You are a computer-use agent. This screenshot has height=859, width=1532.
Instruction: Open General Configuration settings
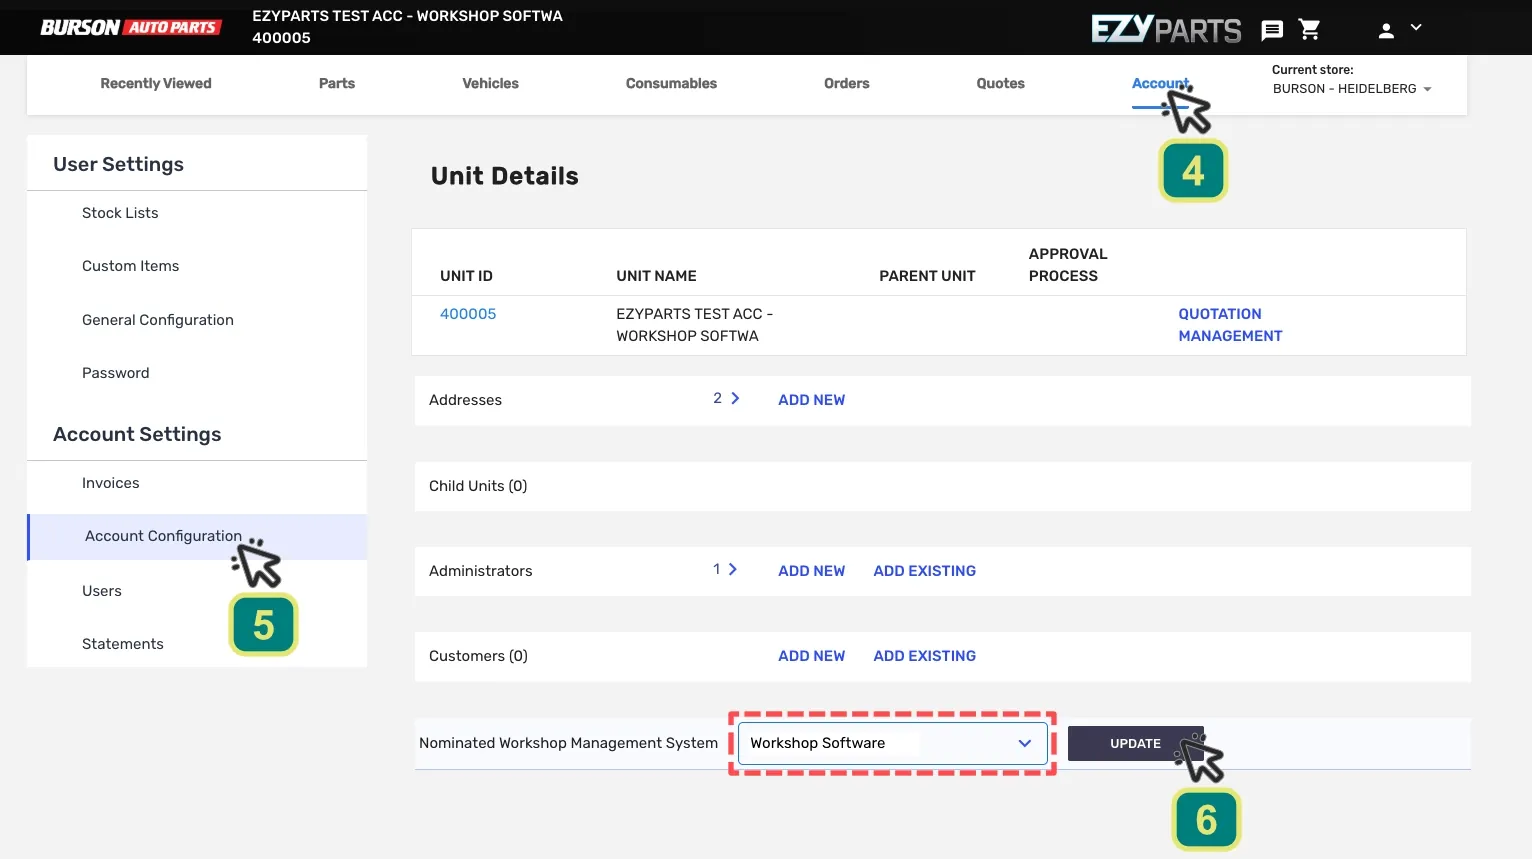tap(158, 320)
